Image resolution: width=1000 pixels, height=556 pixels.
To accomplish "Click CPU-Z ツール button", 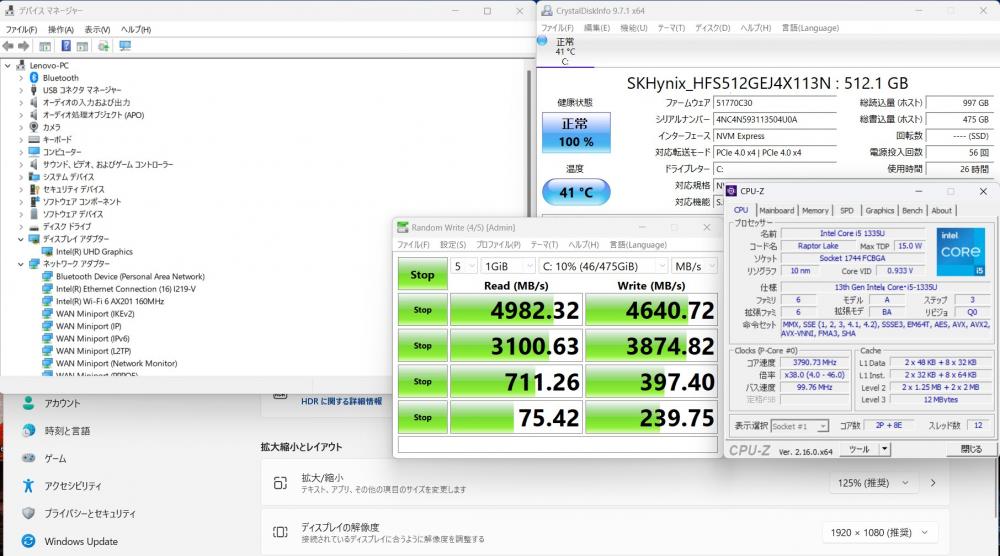I will [x=859, y=450].
